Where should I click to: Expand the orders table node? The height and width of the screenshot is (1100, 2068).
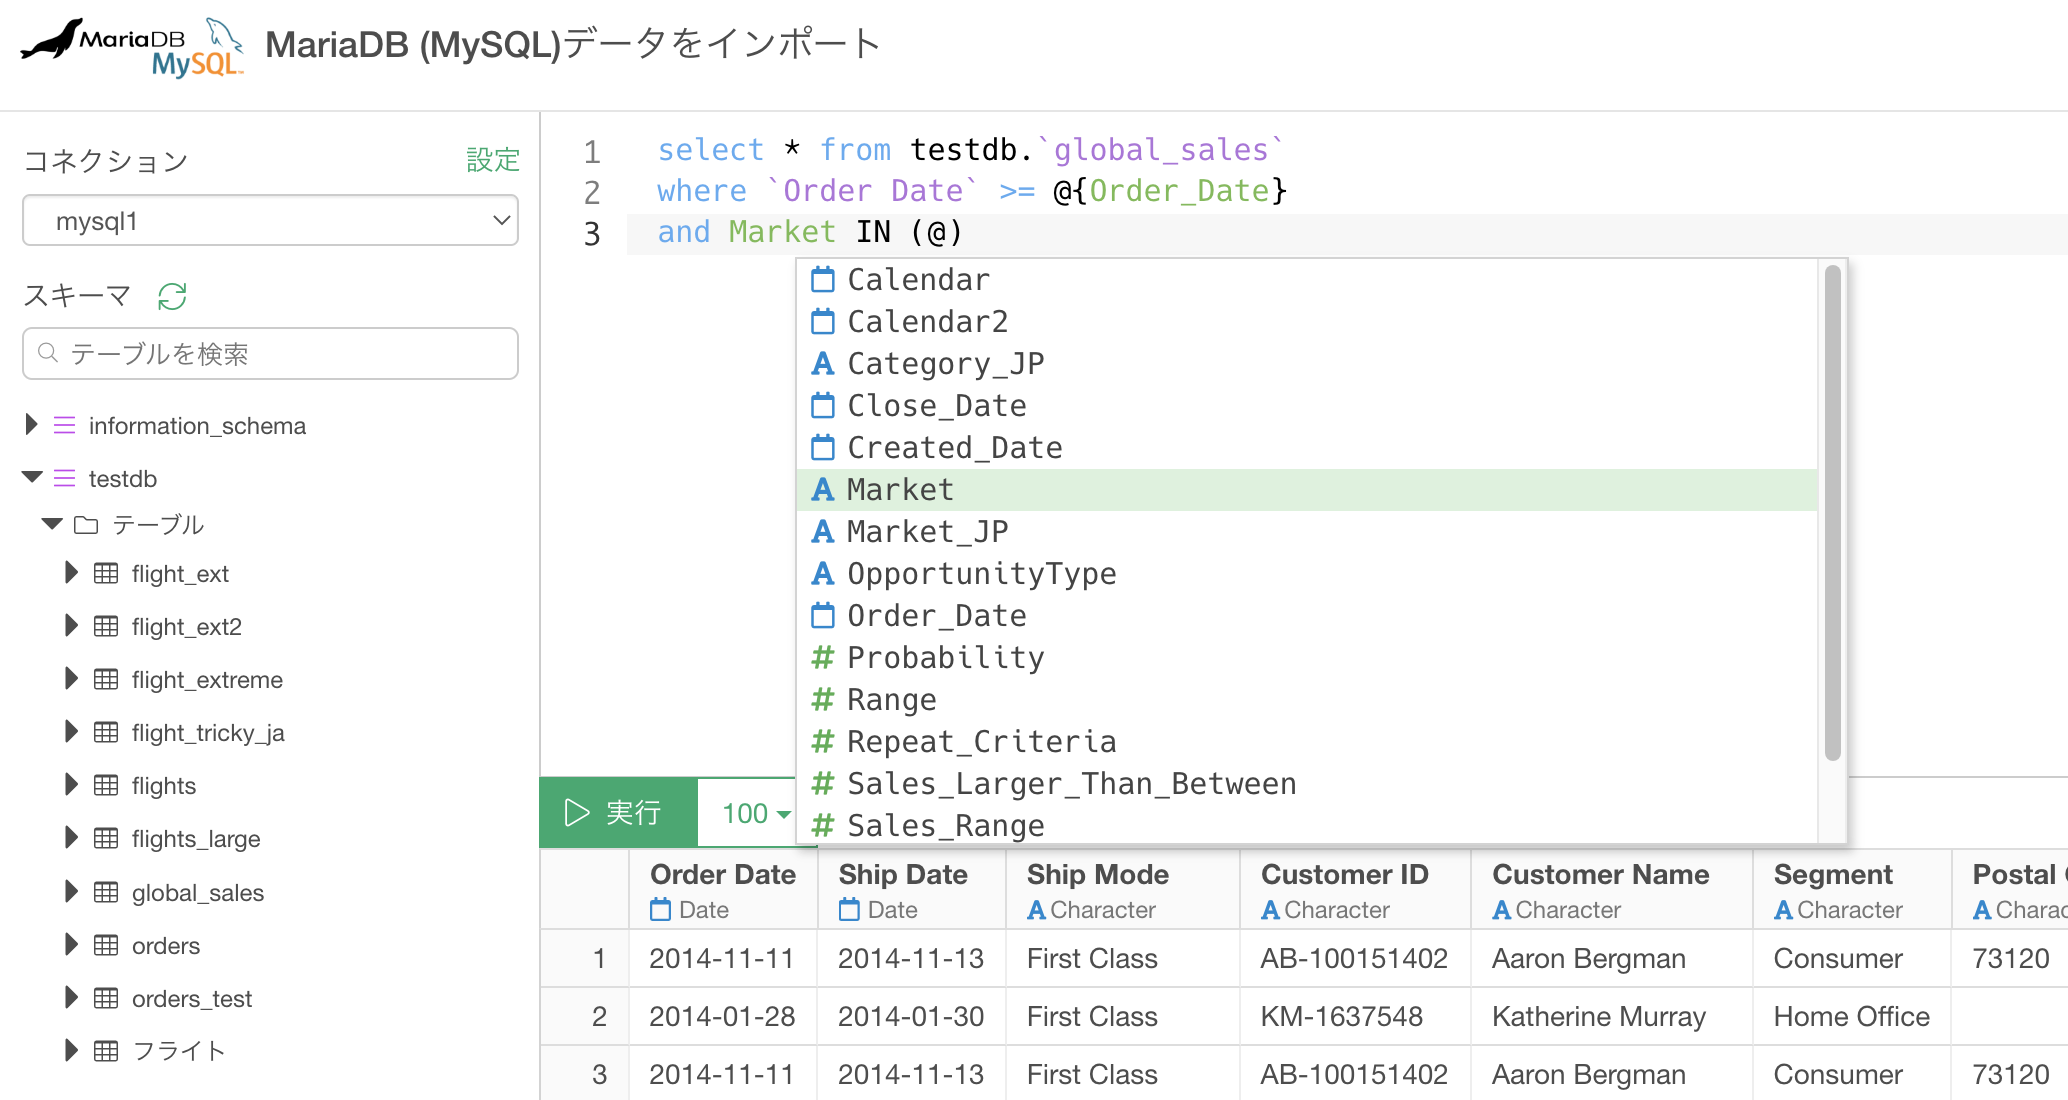coord(71,945)
